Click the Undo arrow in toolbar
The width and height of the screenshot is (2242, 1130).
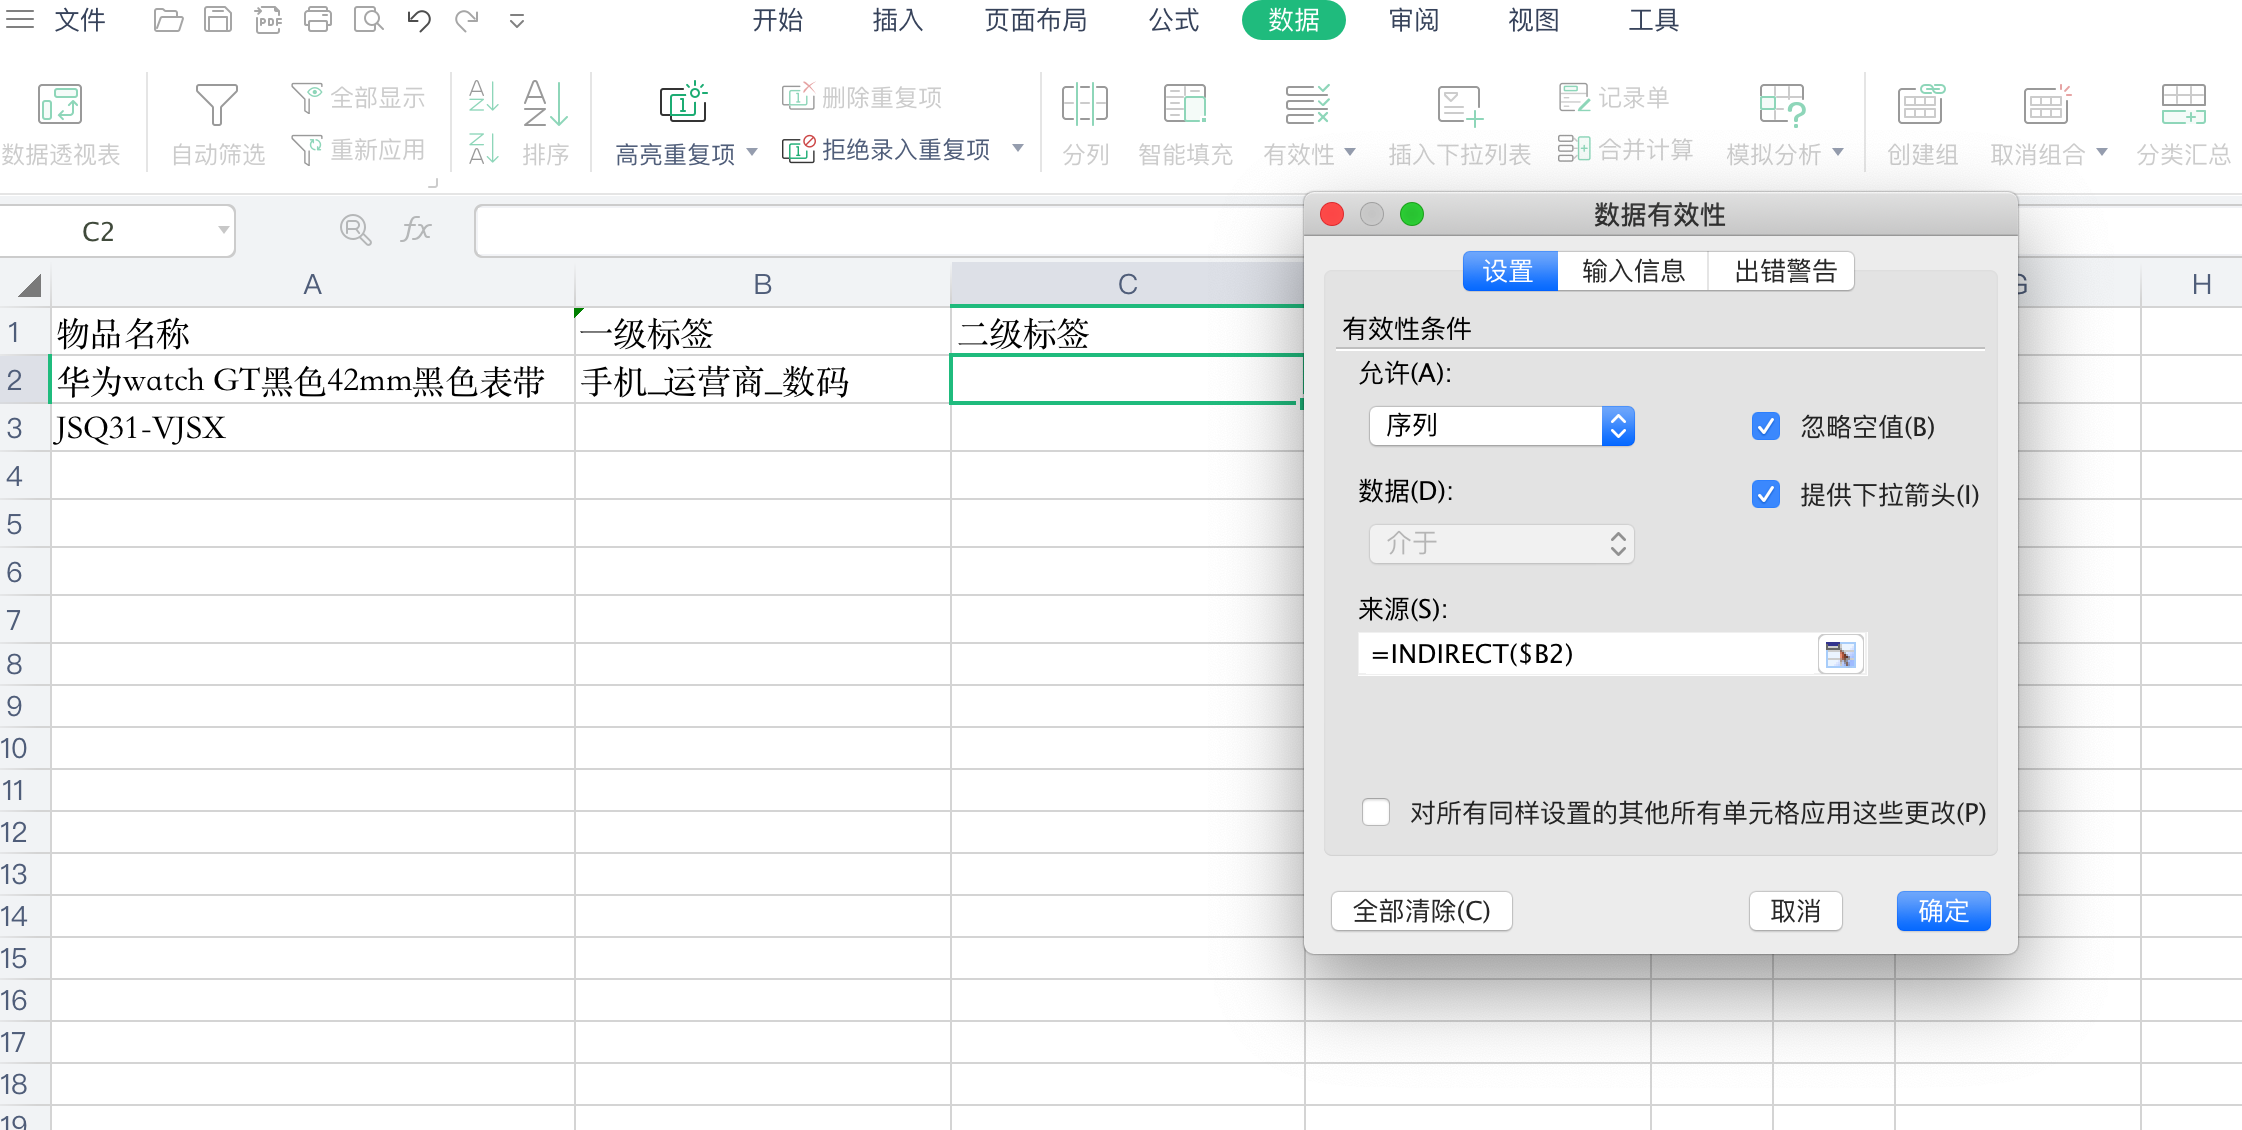click(x=419, y=20)
